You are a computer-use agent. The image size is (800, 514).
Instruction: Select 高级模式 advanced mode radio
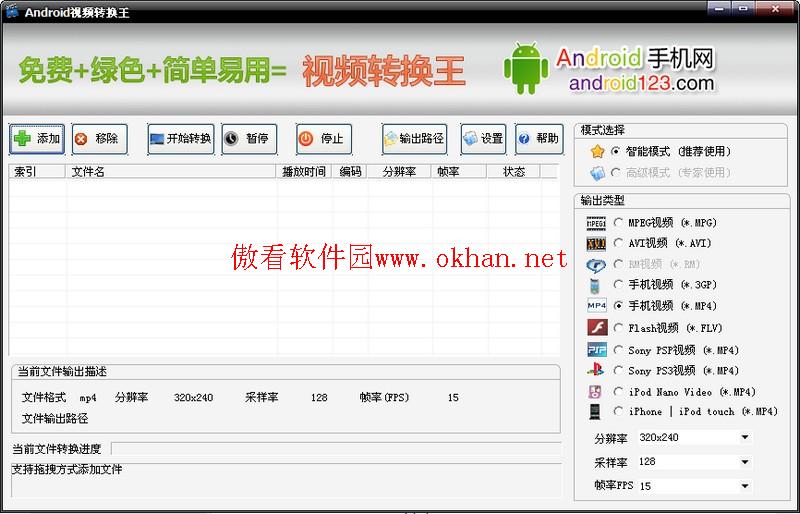[616, 173]
